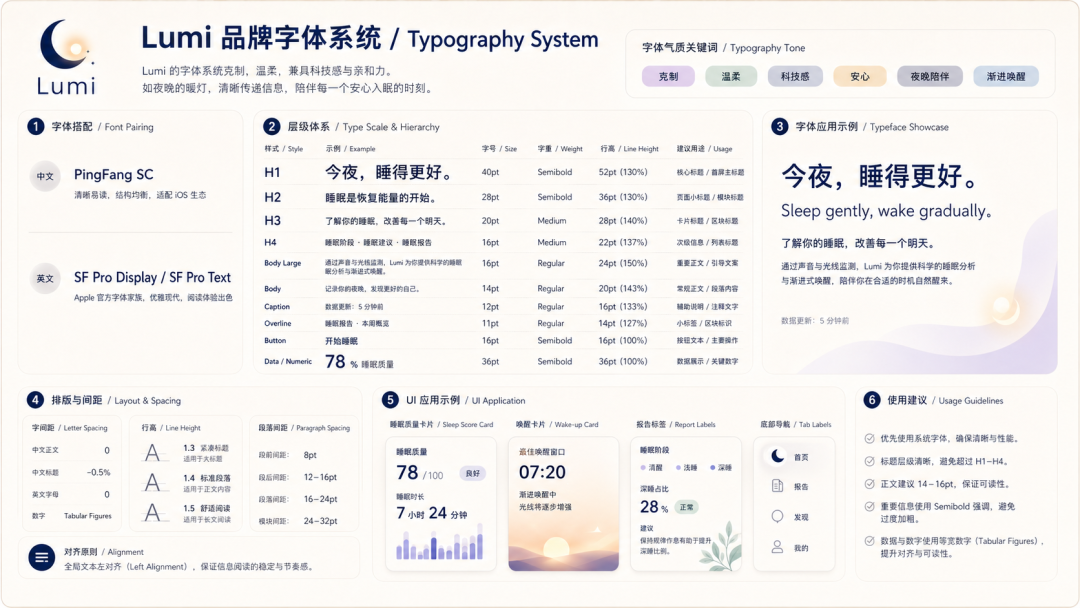Select the letter A icon for 1.3 紧凑标题
This screenshot has width=1080, height=608.
[153, 452]
